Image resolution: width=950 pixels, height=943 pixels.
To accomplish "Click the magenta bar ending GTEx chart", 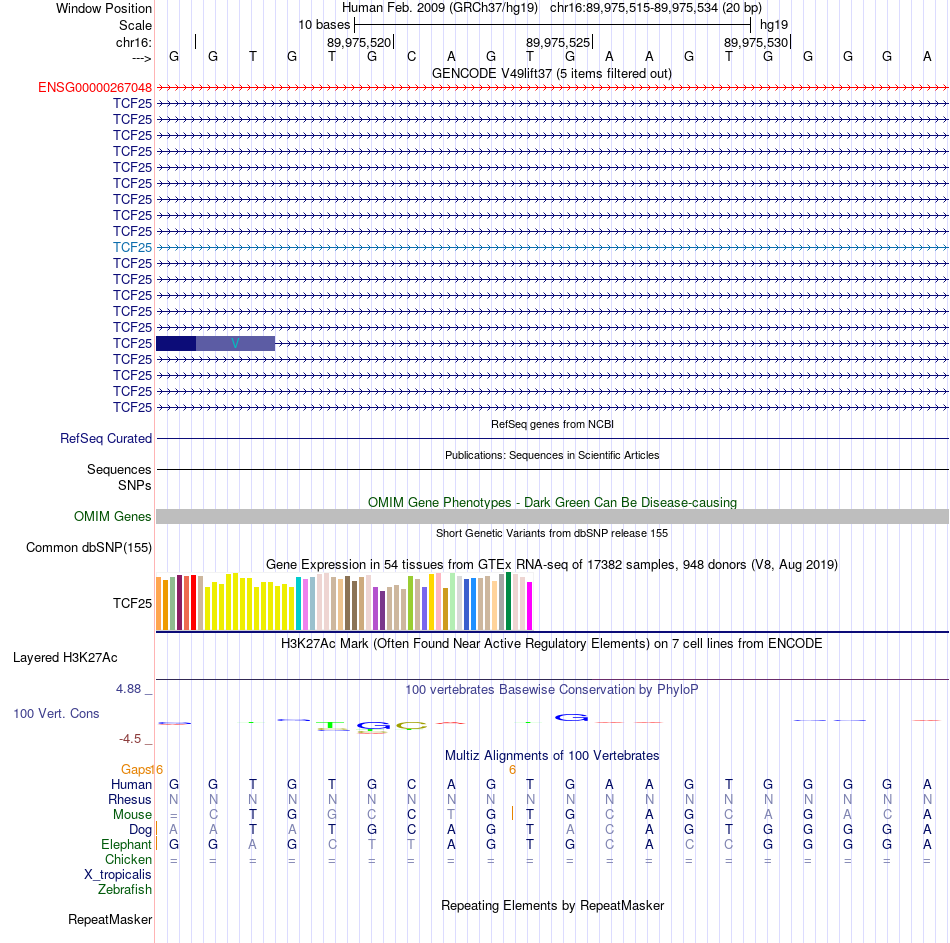I will pyautogui.click(x=530, y=606).
